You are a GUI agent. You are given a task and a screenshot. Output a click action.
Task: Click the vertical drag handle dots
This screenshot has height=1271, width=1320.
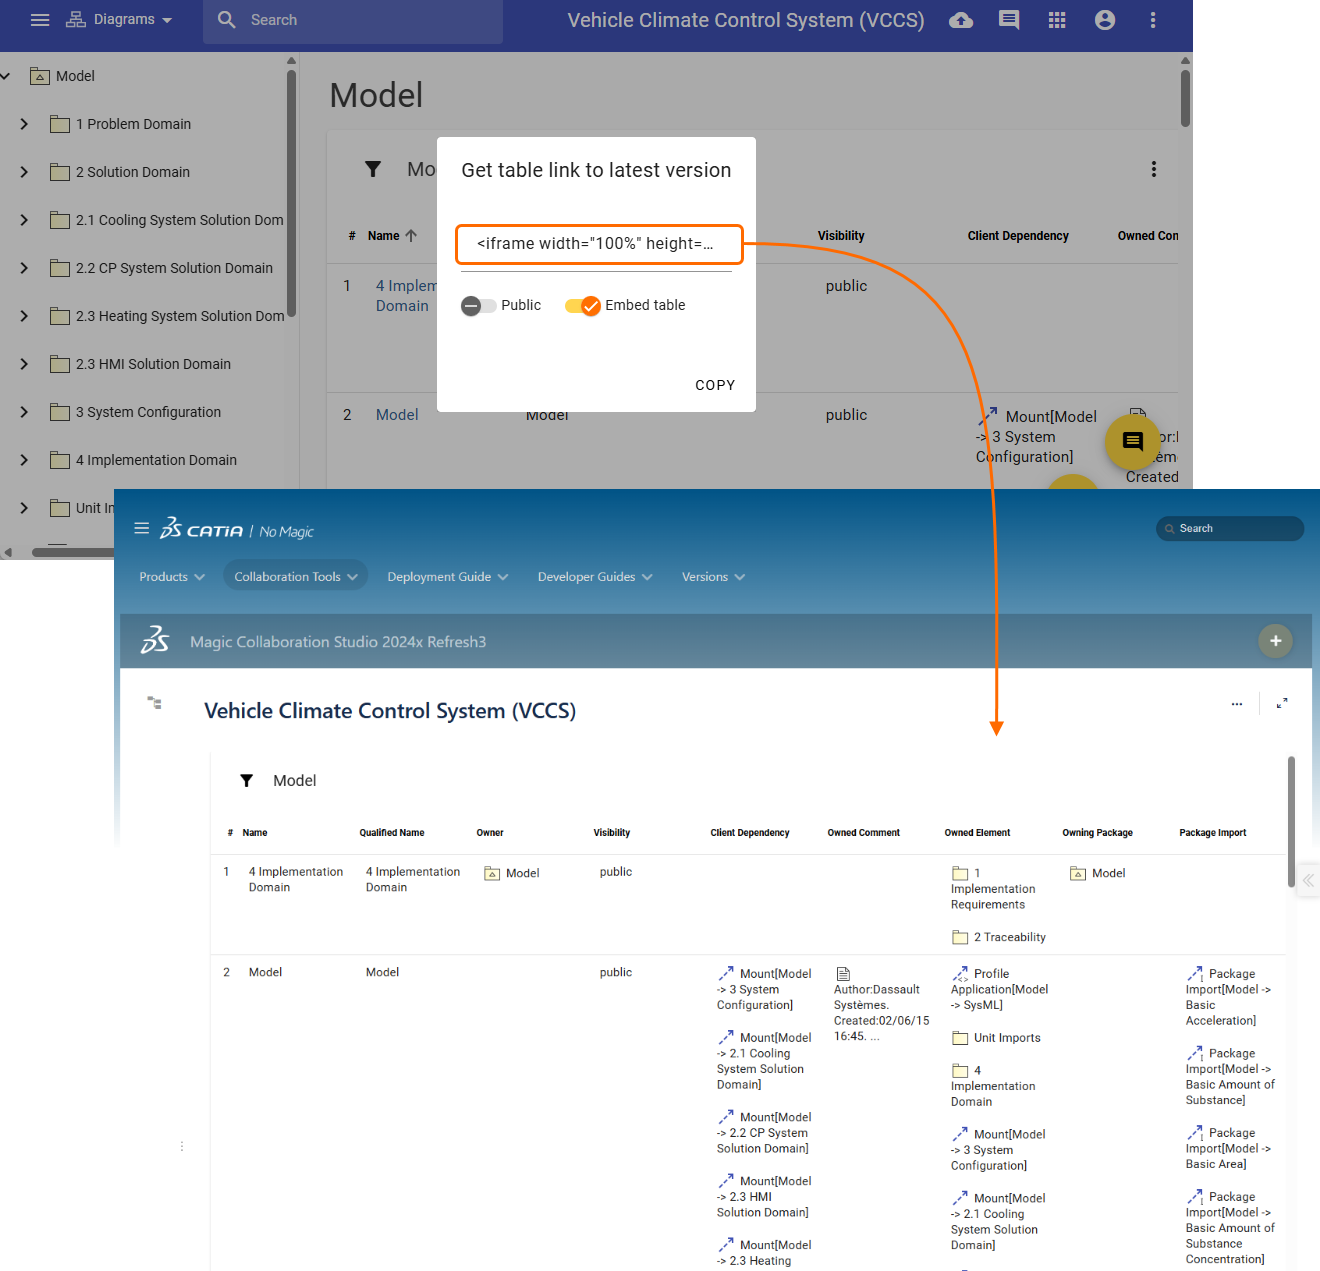tap(182, 1146)
